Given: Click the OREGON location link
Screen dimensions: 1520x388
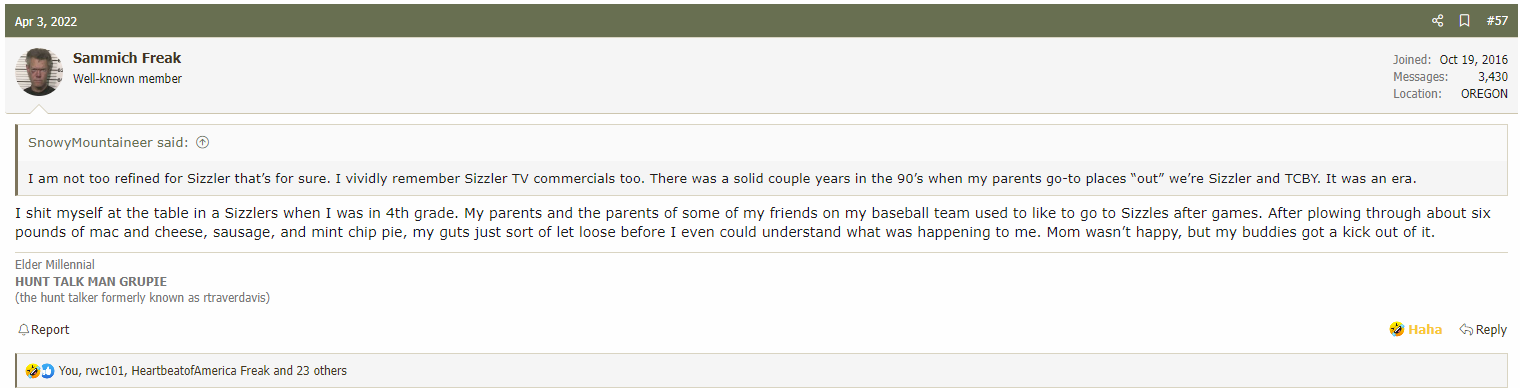Looking at the screenshot, I should [x=1484, y=93].
